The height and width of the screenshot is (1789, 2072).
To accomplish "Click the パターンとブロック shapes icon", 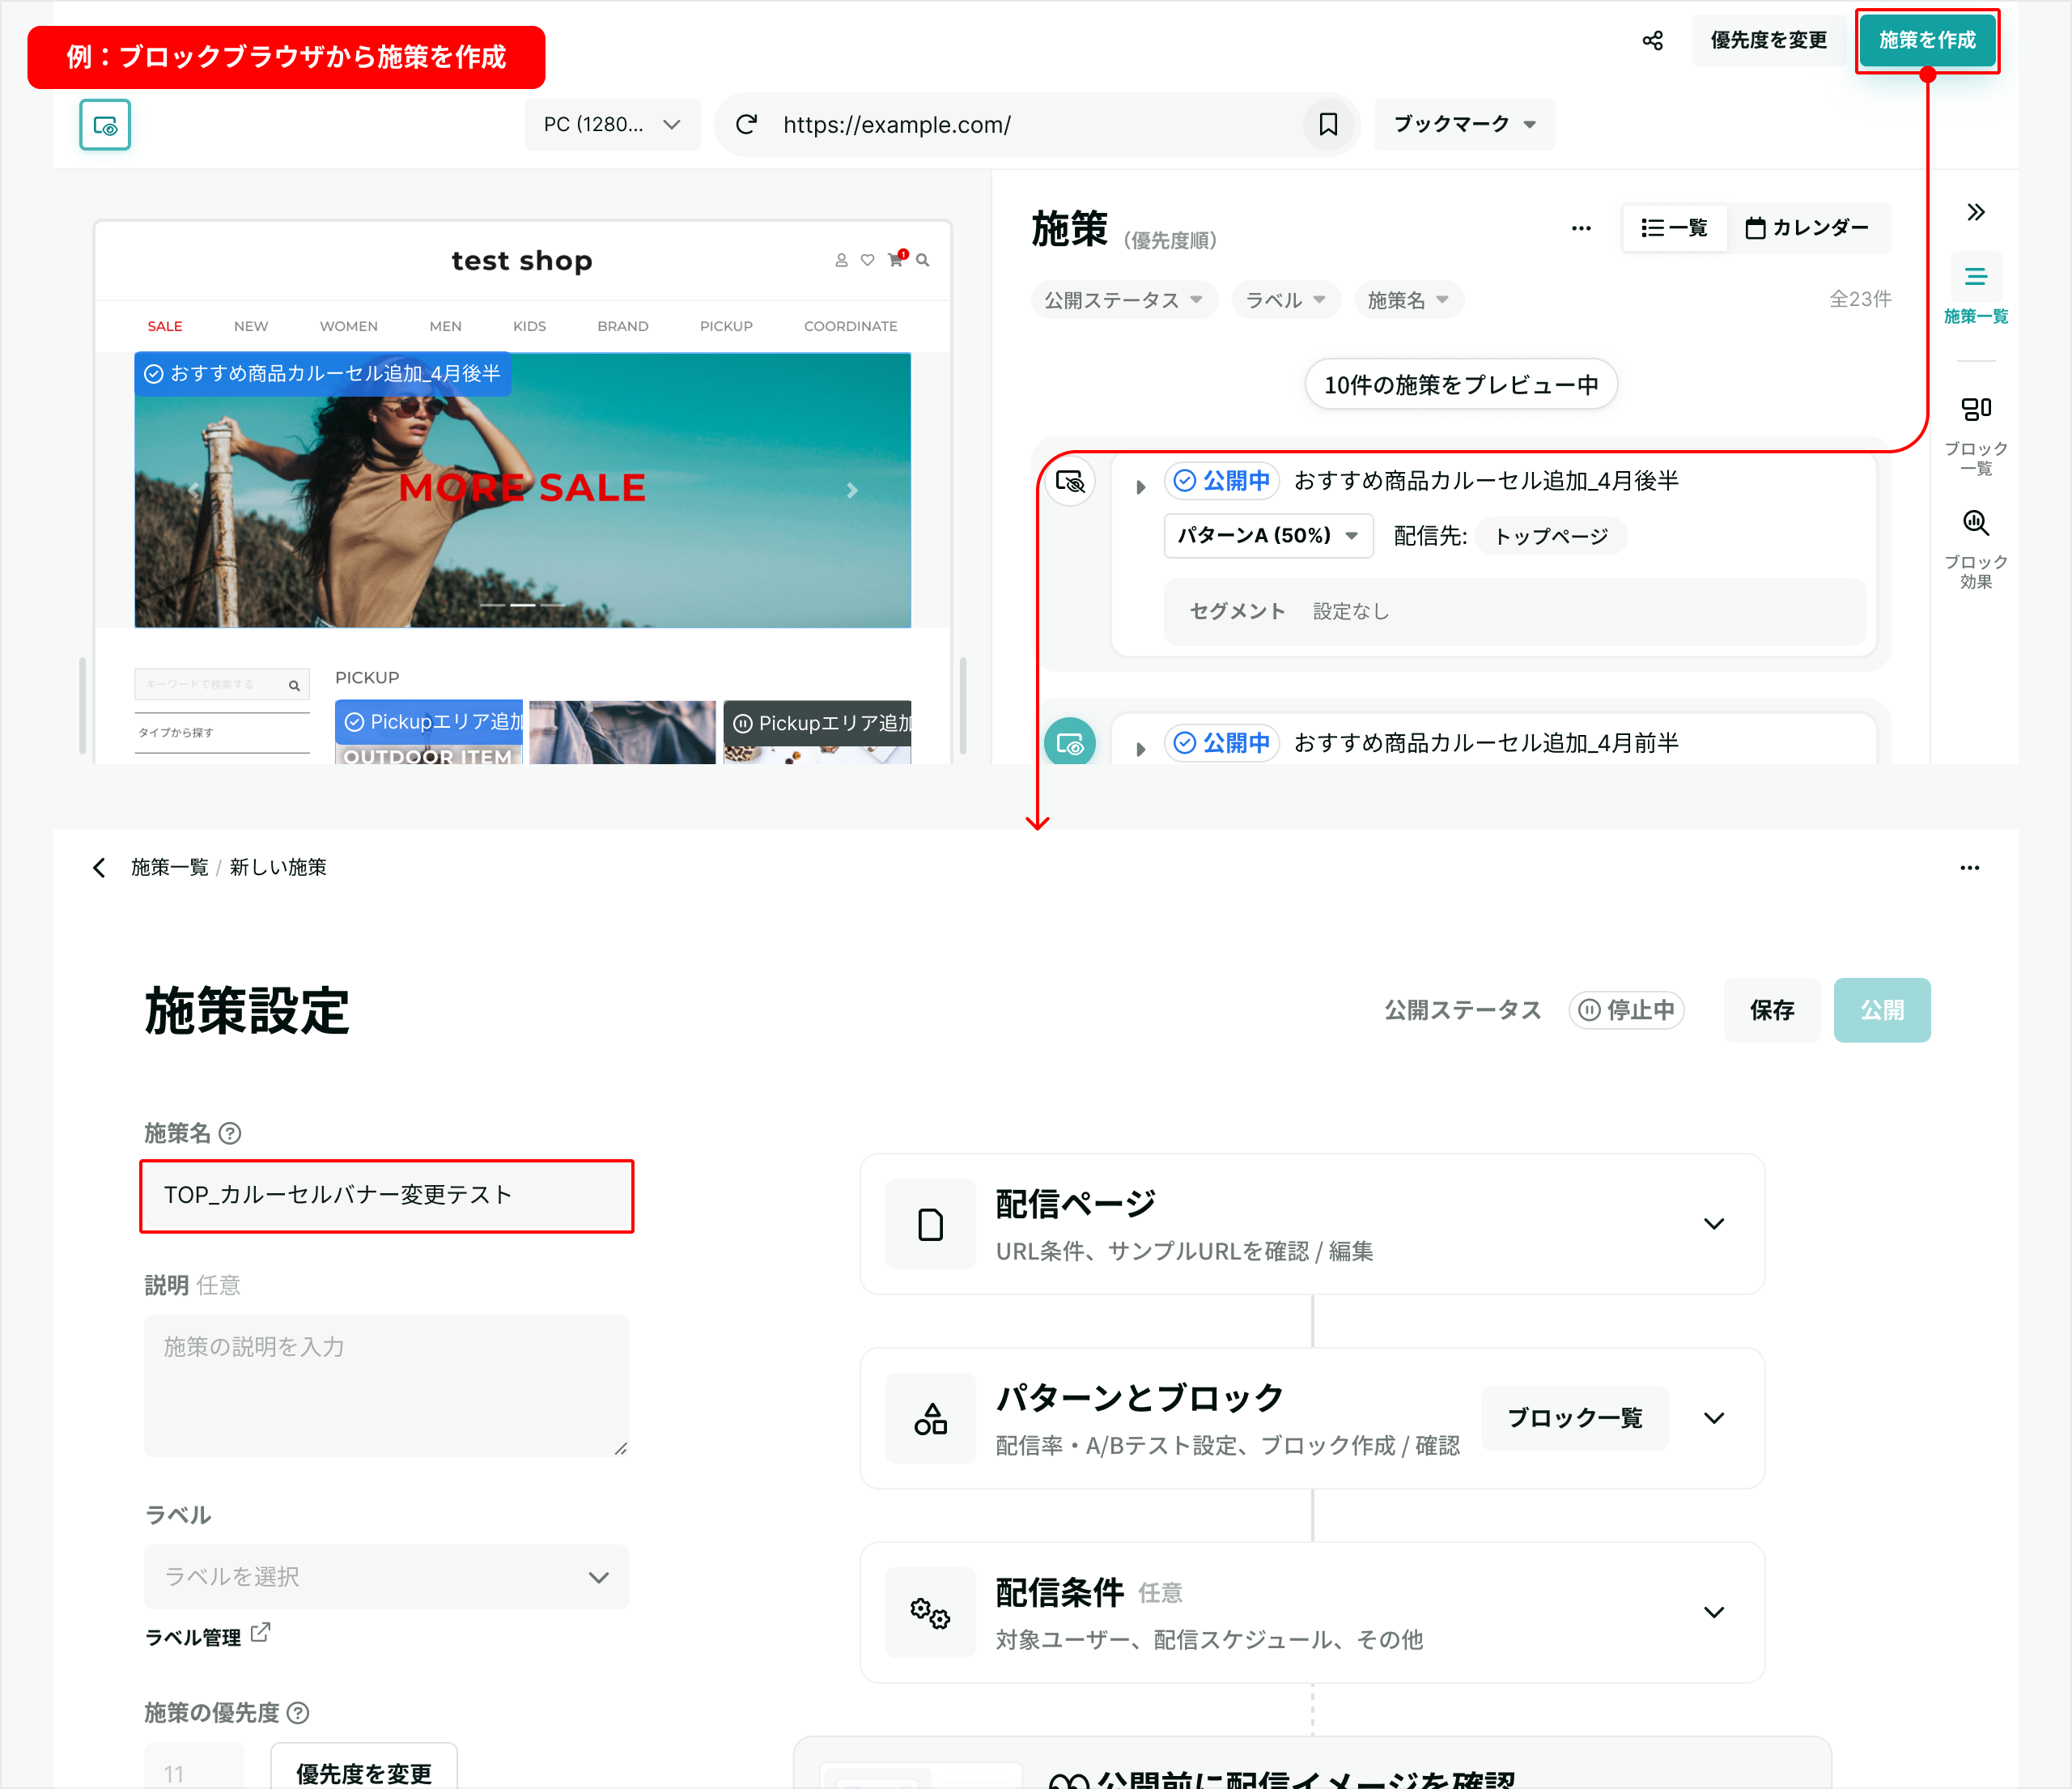I will 930,1418.
